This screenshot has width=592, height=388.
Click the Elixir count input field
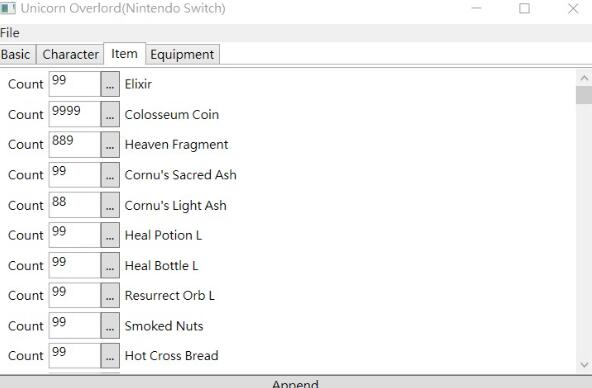tap(75, 84)
